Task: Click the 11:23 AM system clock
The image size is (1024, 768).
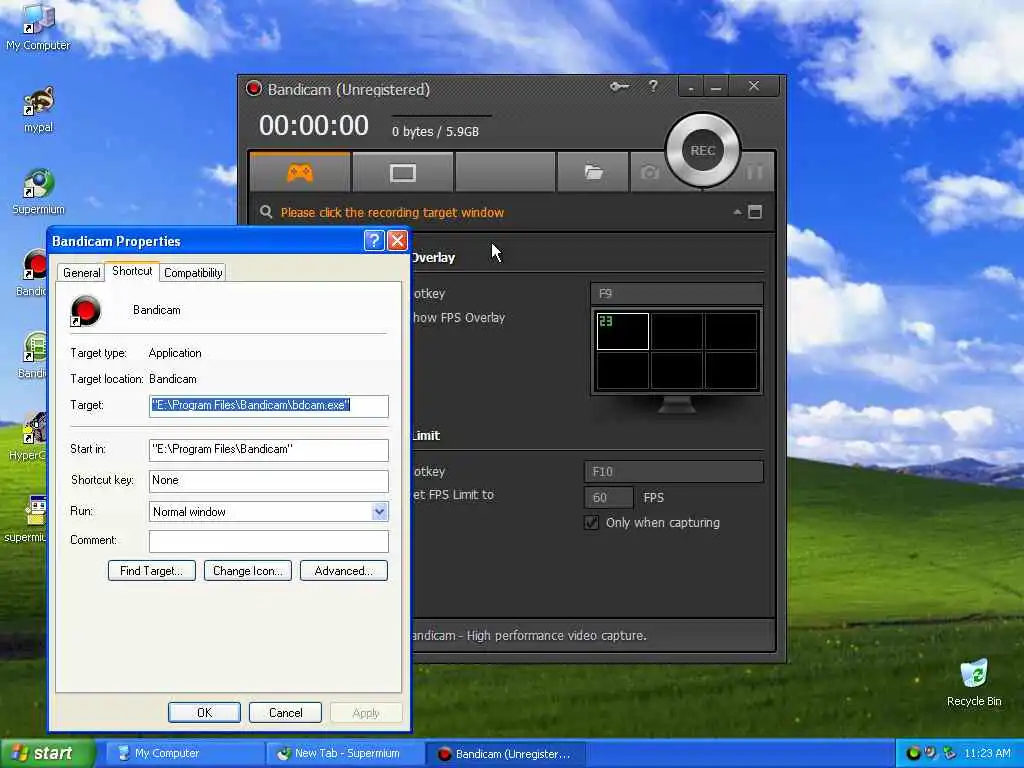Action: [x=987, y=754]
